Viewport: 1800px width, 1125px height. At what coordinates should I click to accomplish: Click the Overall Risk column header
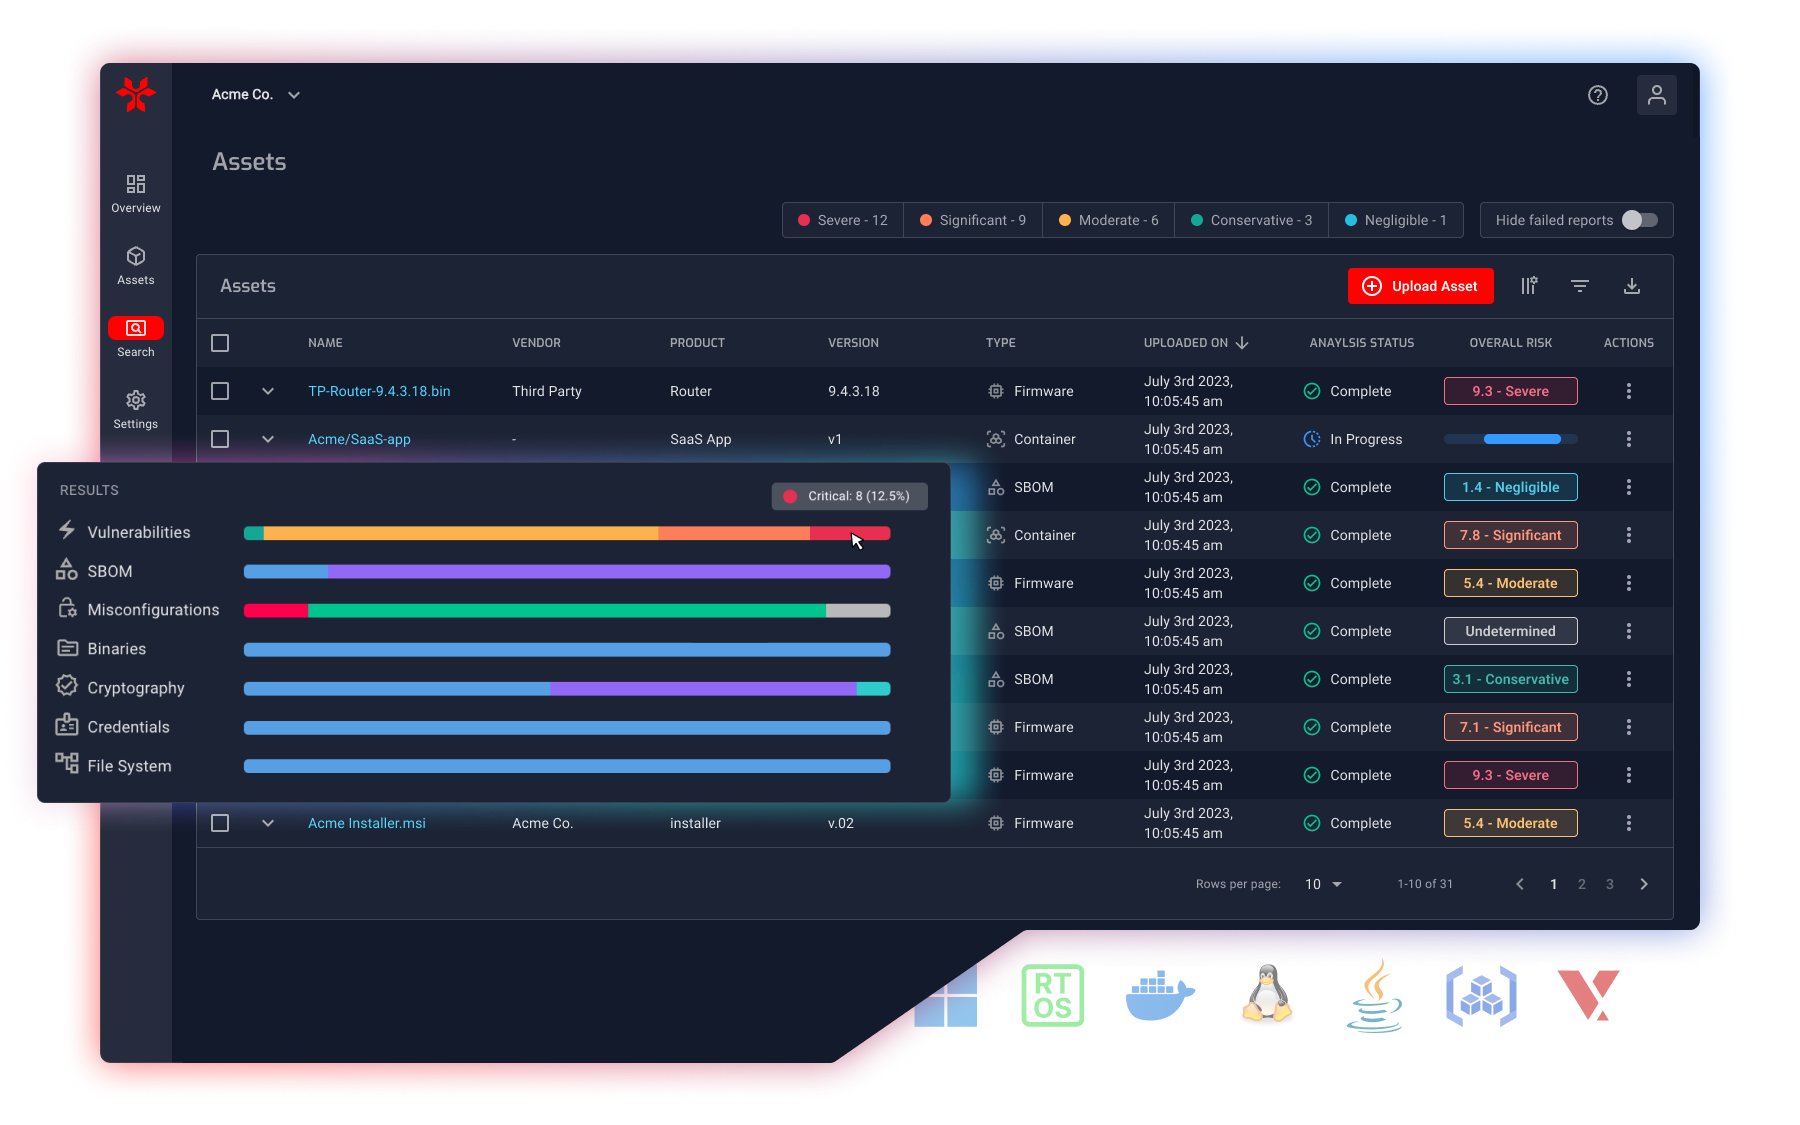tap(1511, 343)
